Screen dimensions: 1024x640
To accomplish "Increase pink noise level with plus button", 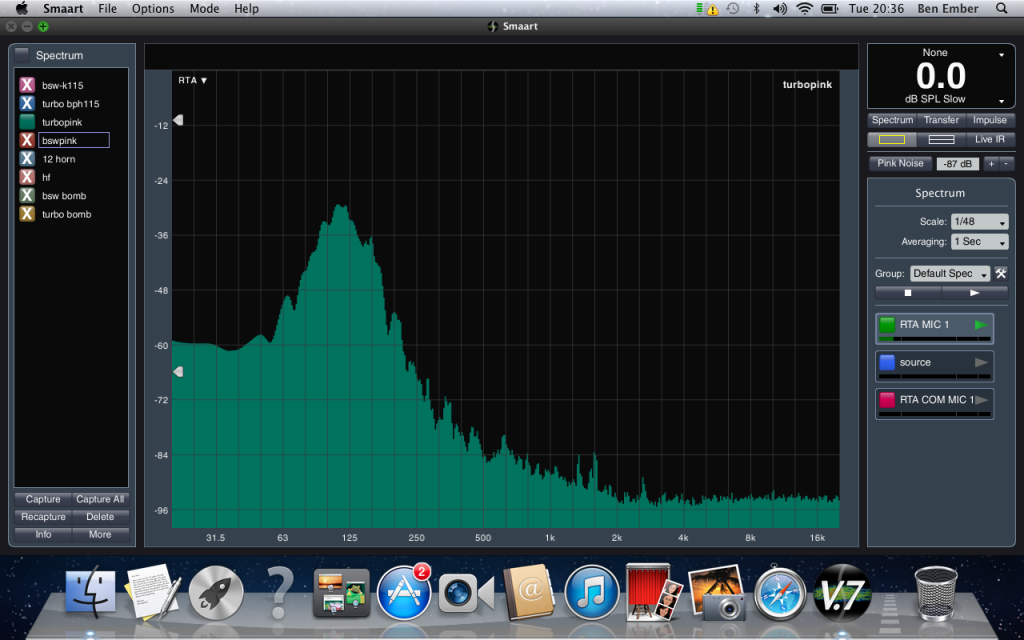I will point(991,163).
